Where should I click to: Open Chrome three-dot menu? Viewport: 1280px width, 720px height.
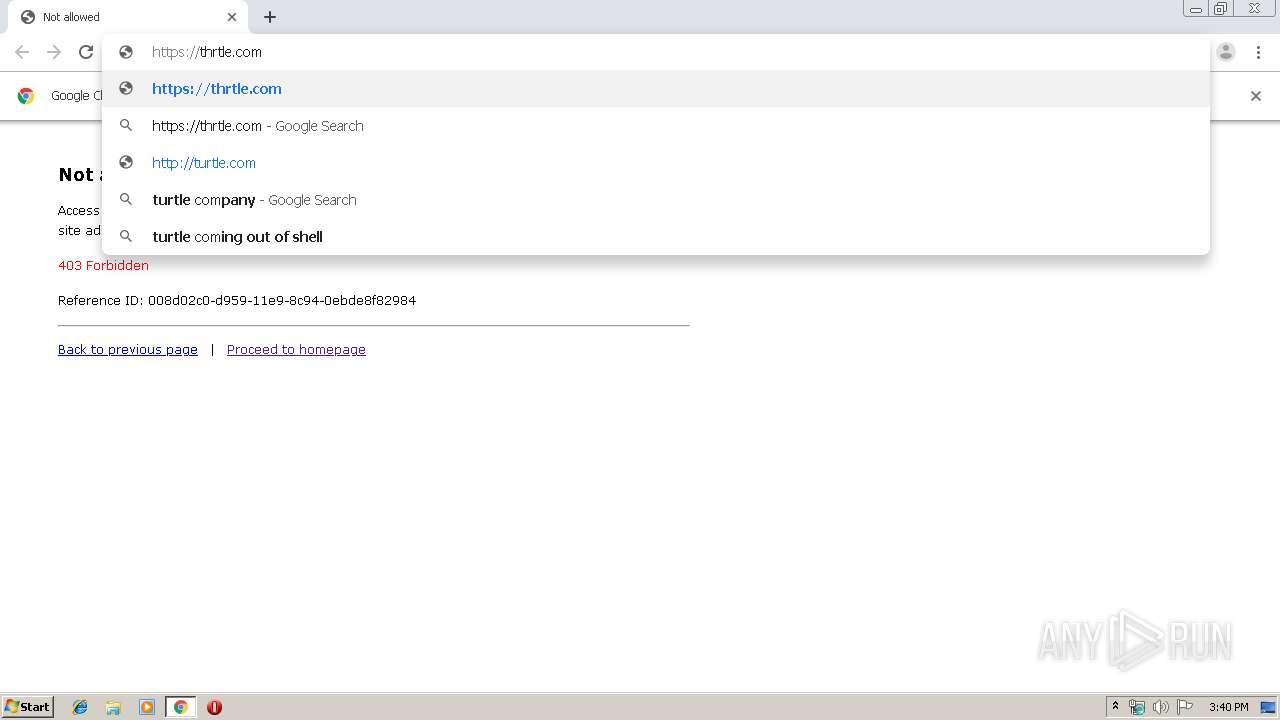(x=1258, y=52)
